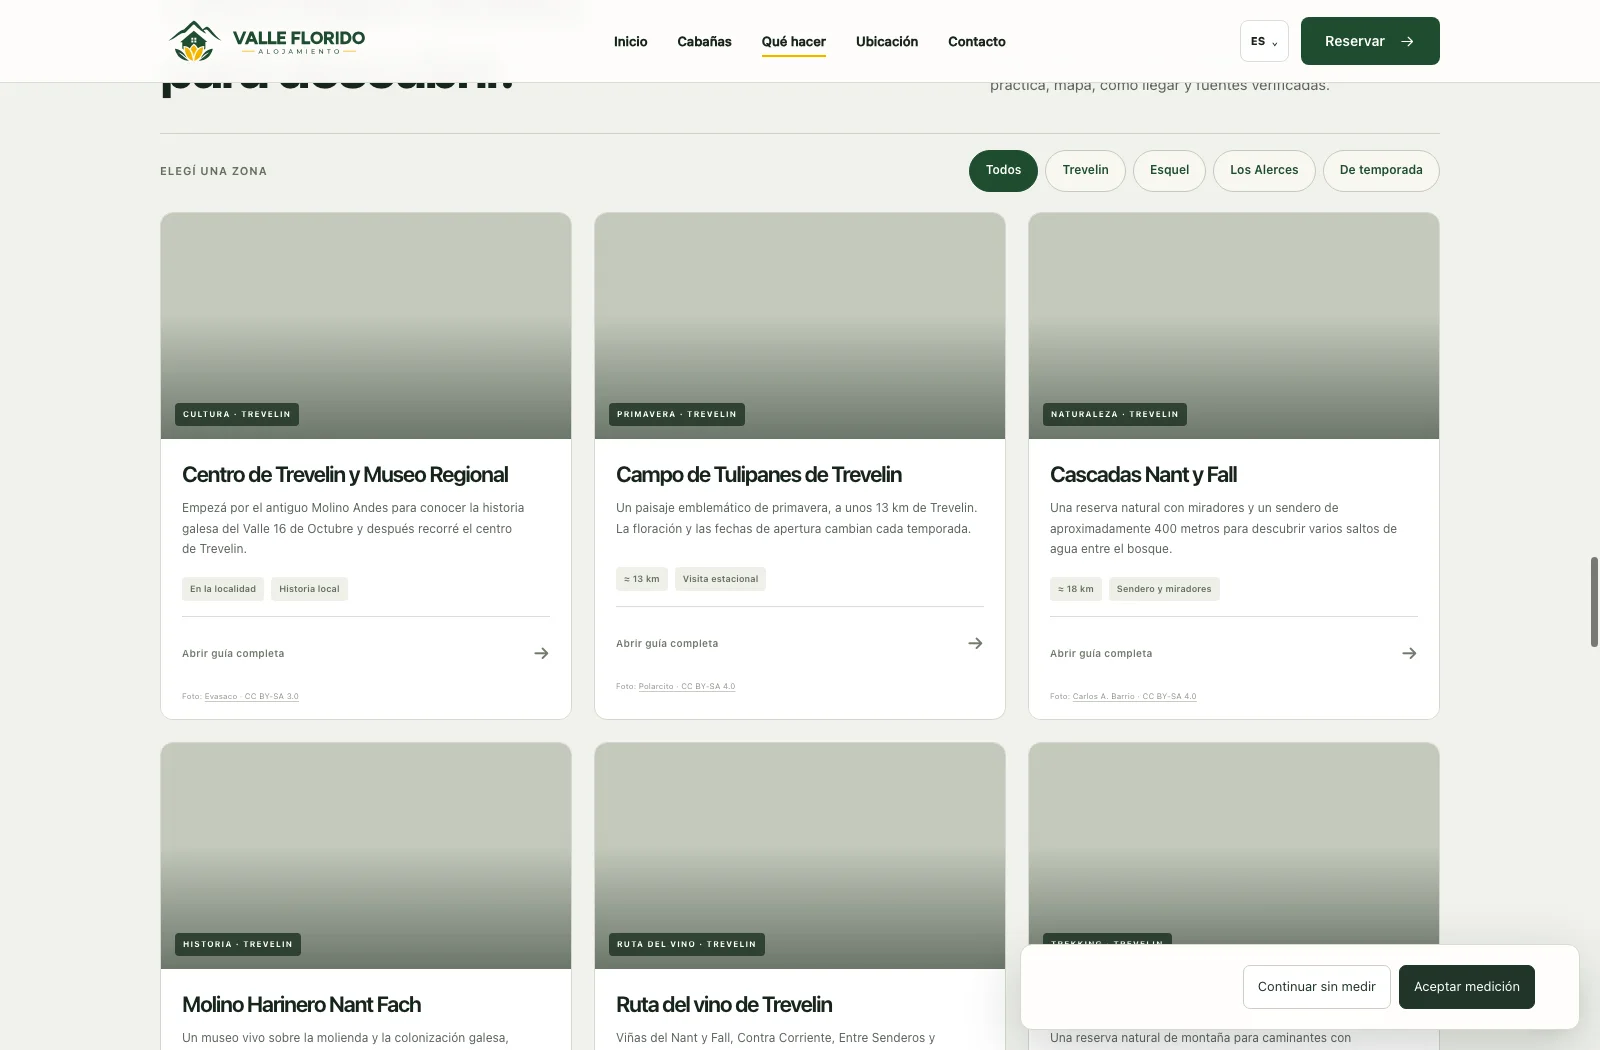Click the Cultura · Trevelin card image

(x=366, y=326)
